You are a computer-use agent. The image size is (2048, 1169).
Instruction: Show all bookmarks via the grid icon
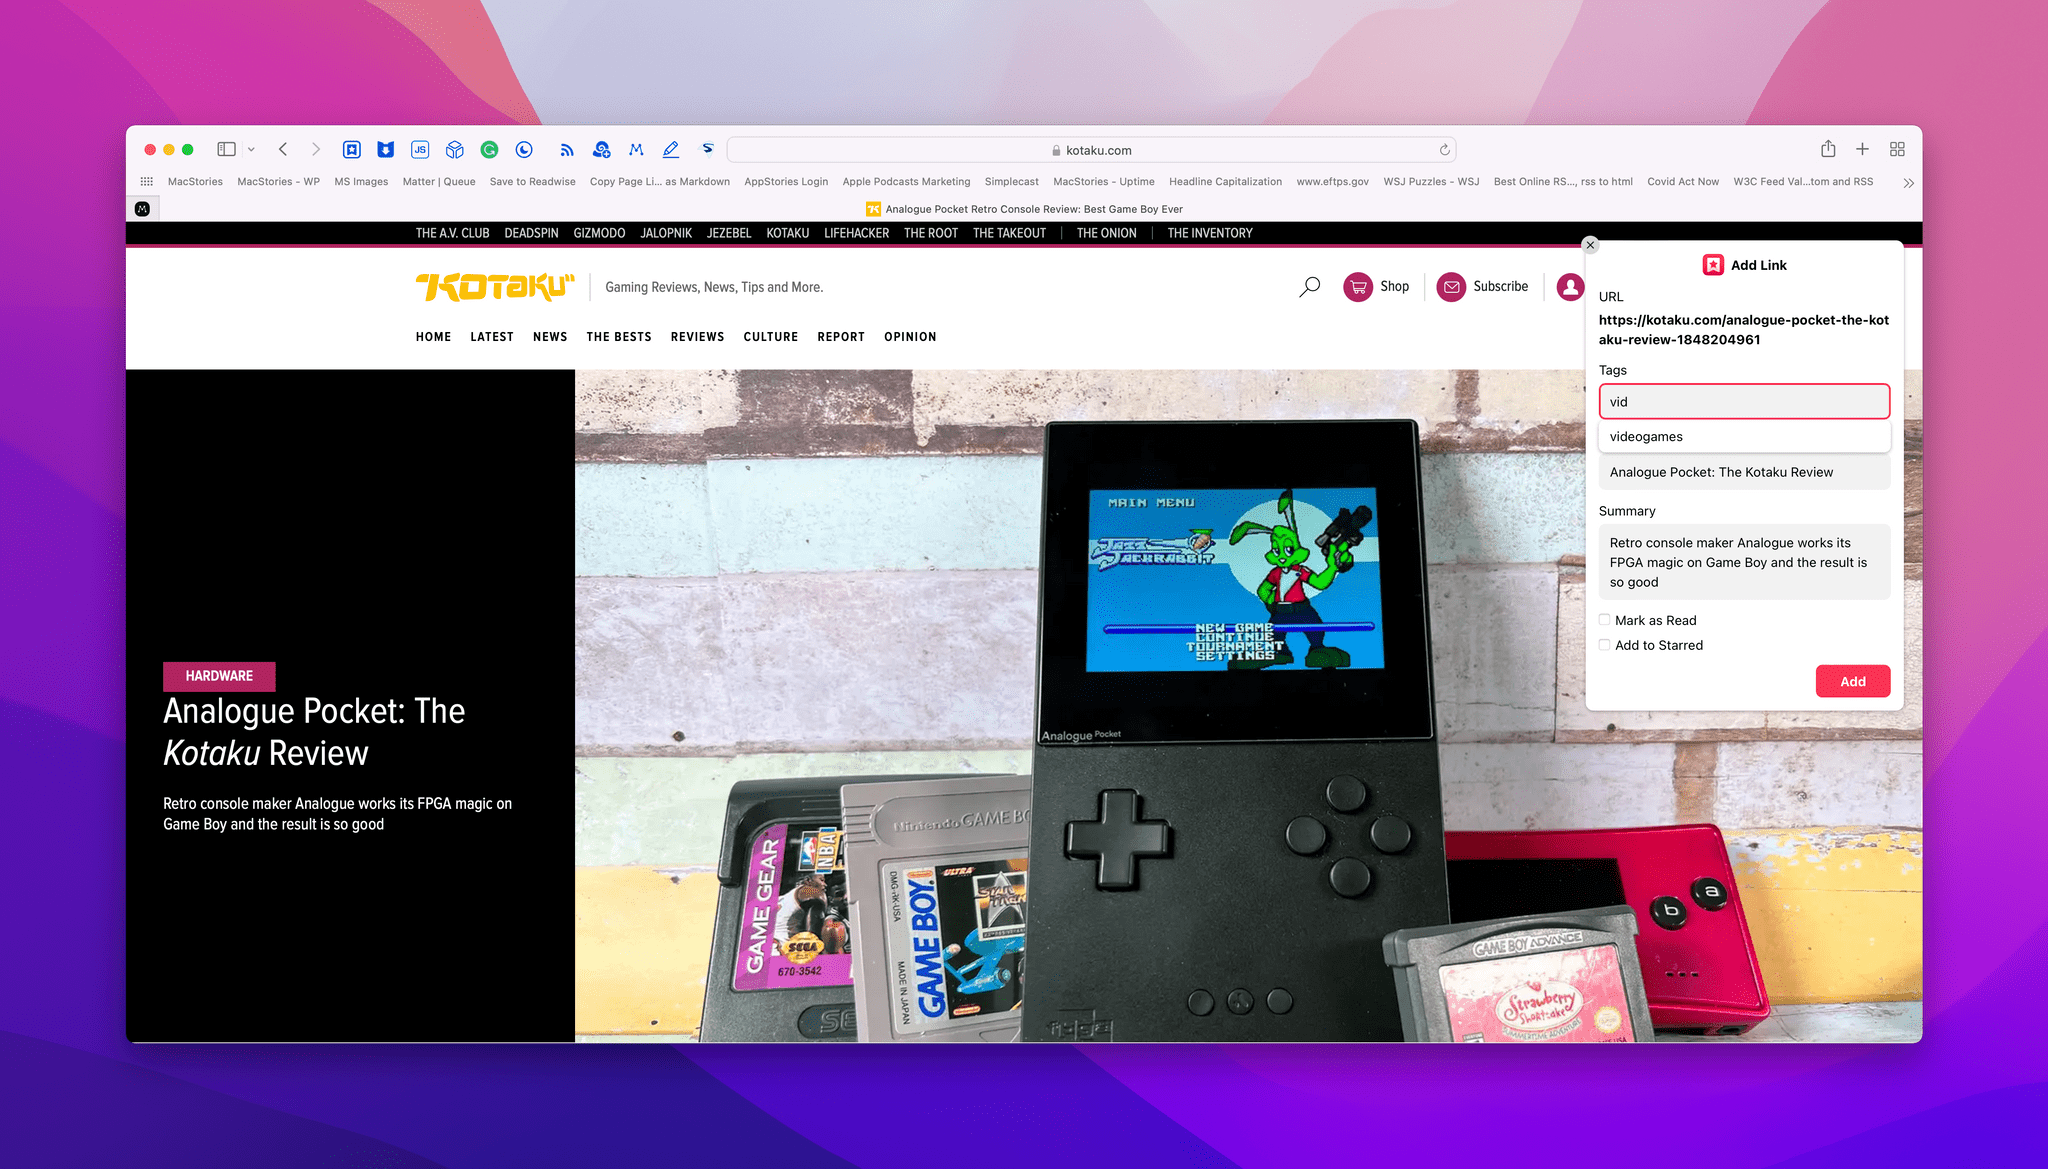click(x=147, y=182)
